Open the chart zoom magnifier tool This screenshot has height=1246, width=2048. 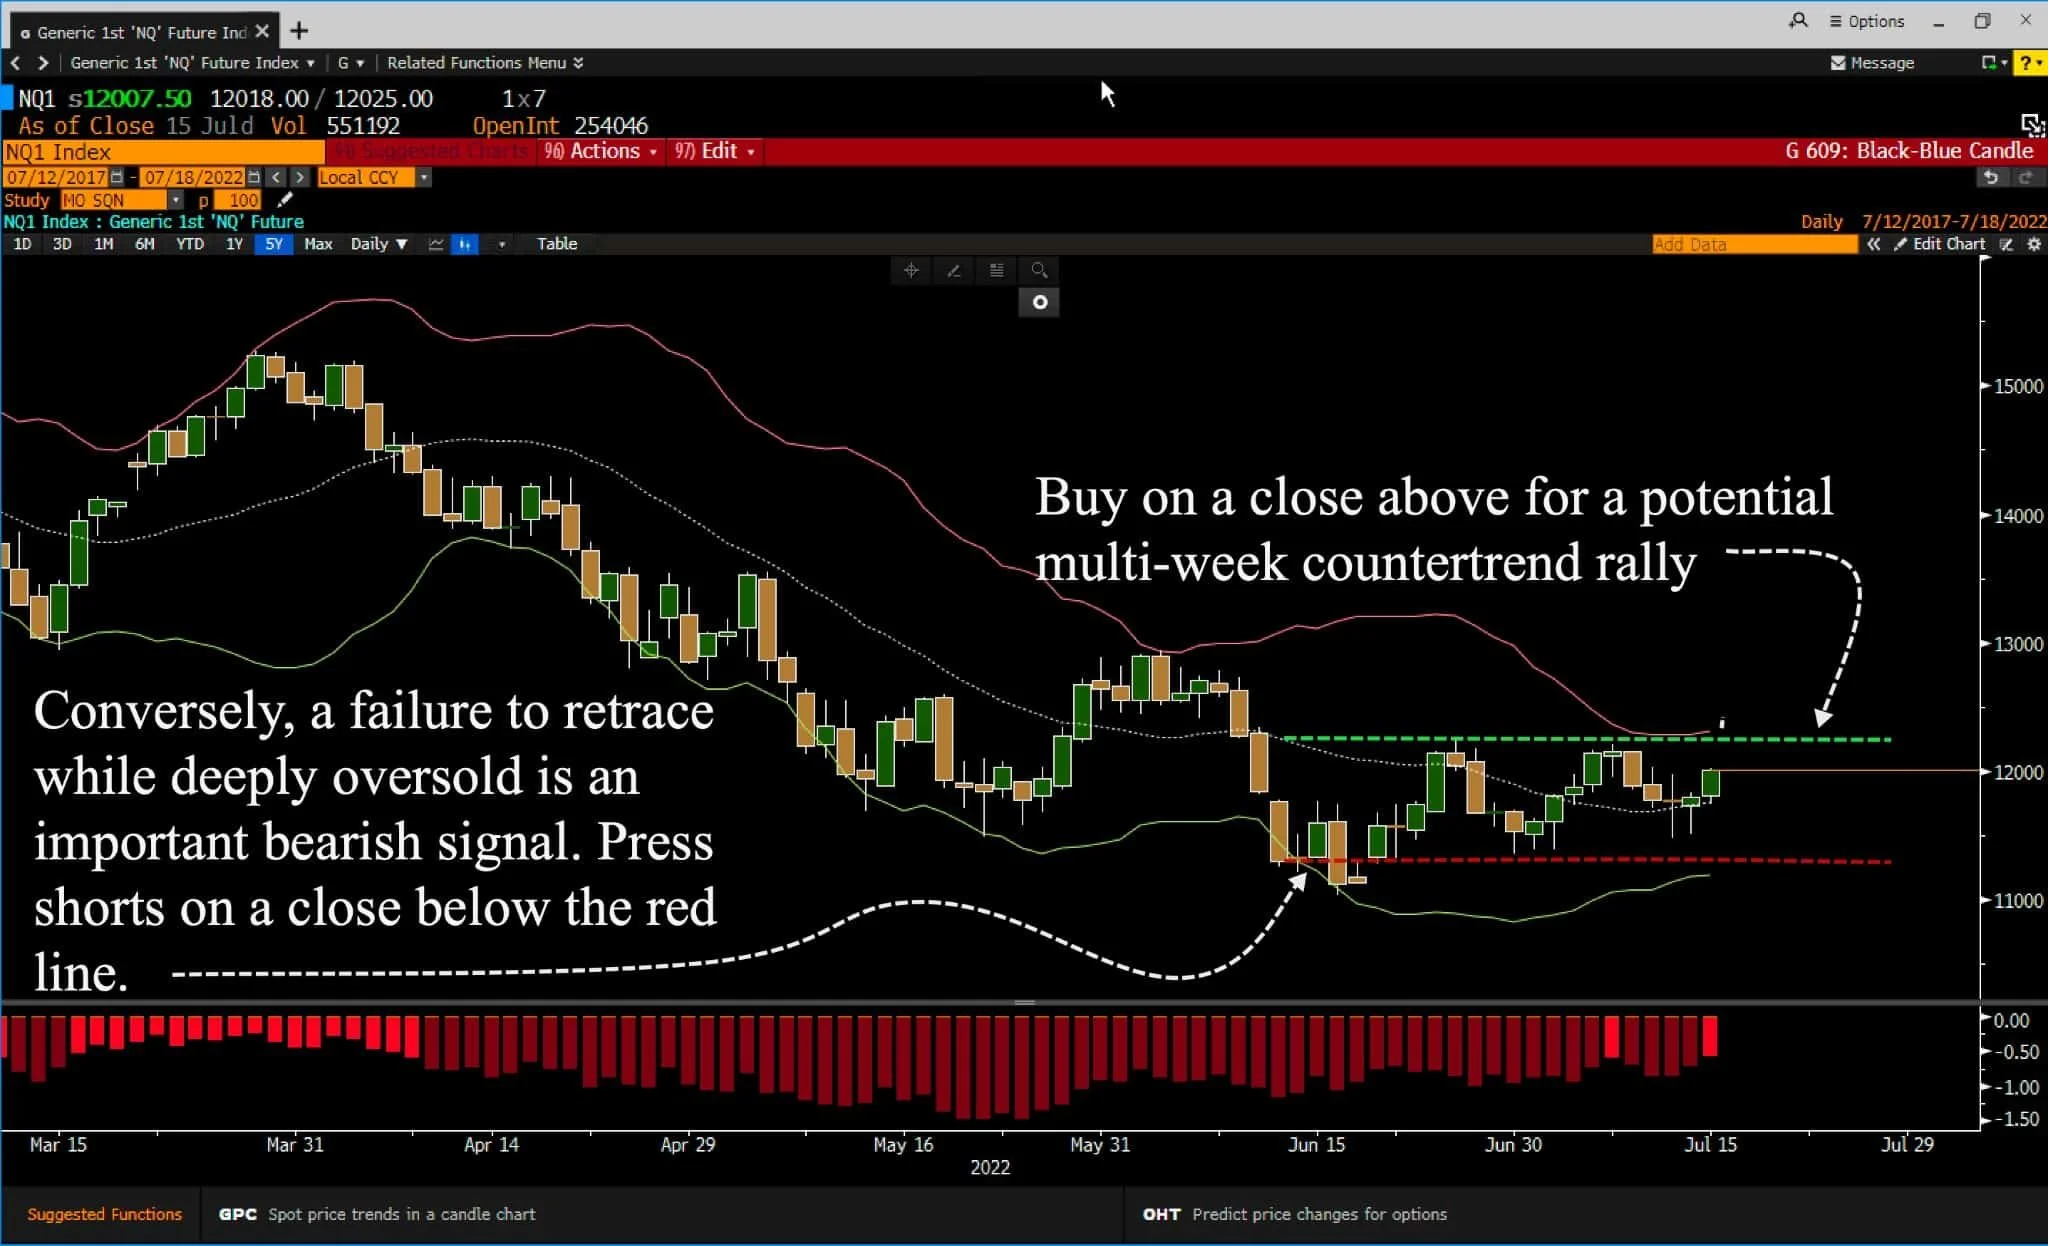tap(1039, 270)
